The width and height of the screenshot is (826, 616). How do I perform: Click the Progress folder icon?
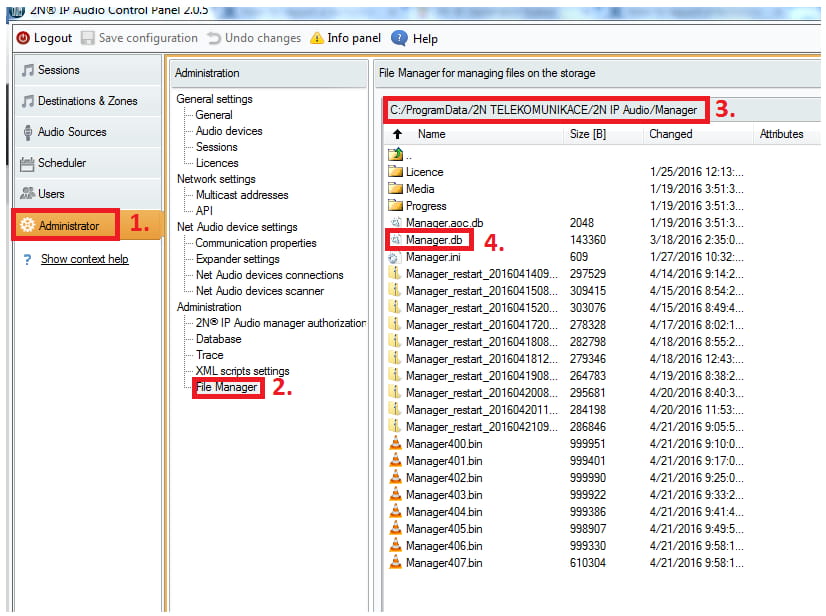pyautogui.click(x=395, y=205)
